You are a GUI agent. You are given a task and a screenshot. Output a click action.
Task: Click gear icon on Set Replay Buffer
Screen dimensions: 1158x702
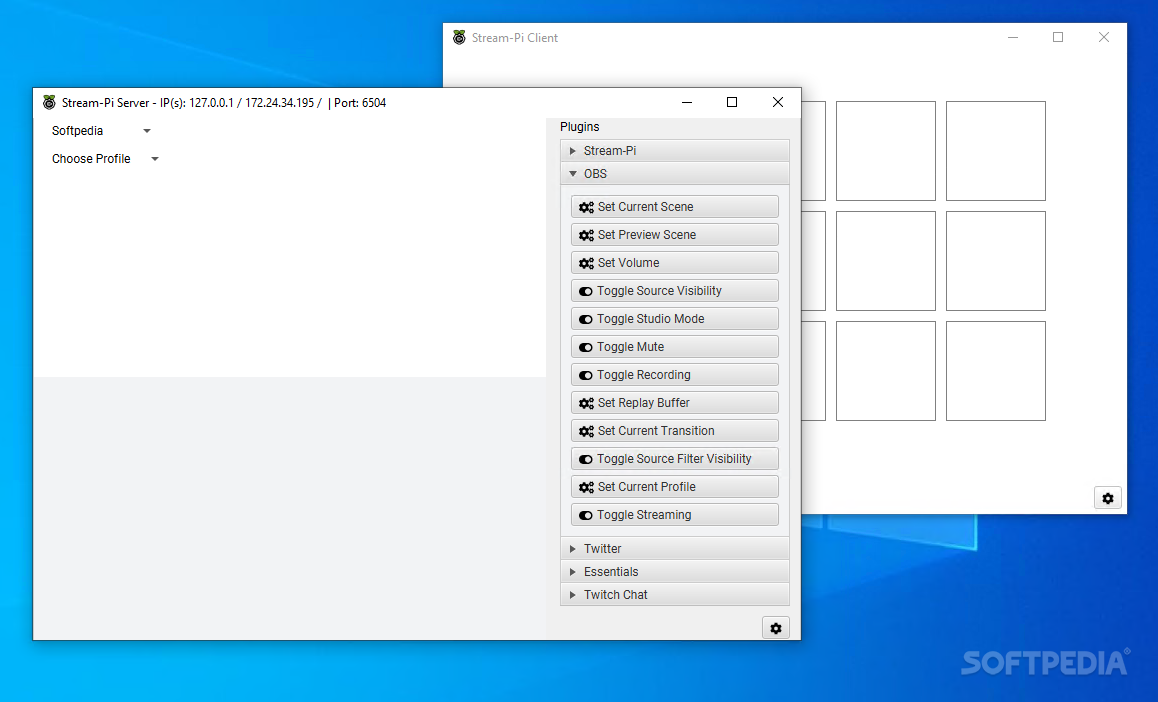coord(586,403)
